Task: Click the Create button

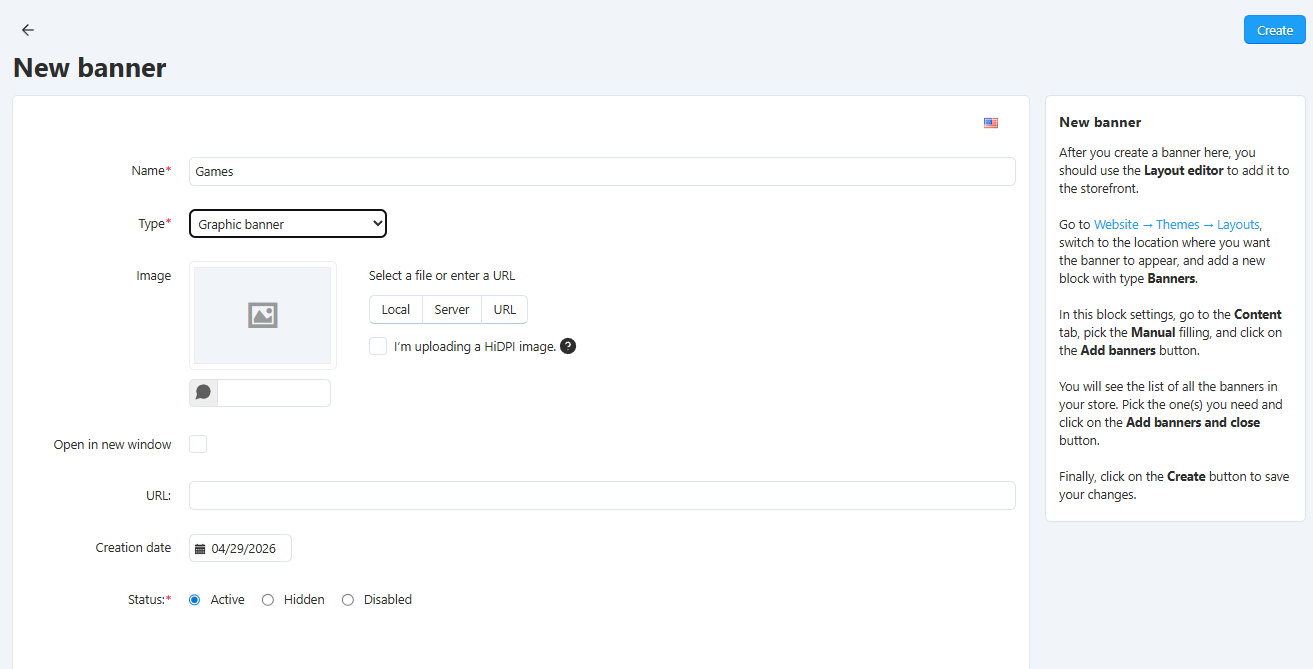Action: (x=1275, y=30)
